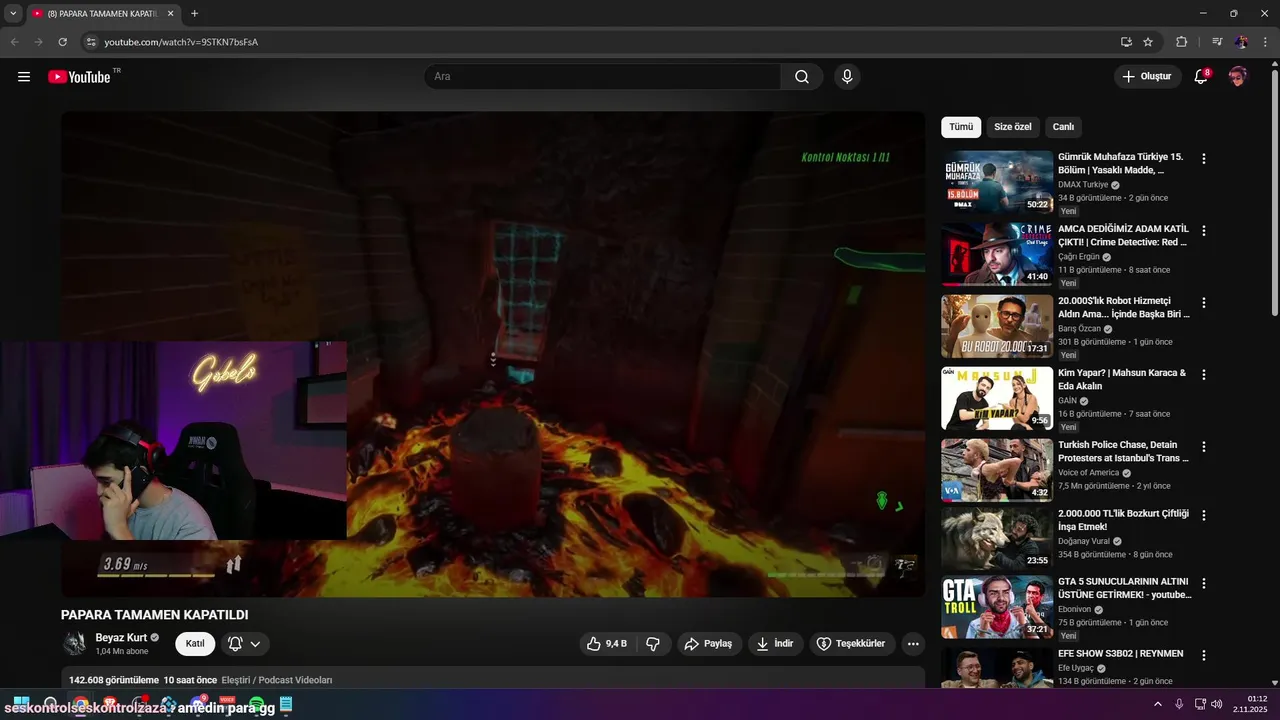
Task: Click the İndir download button
Action: click(775, 644)
